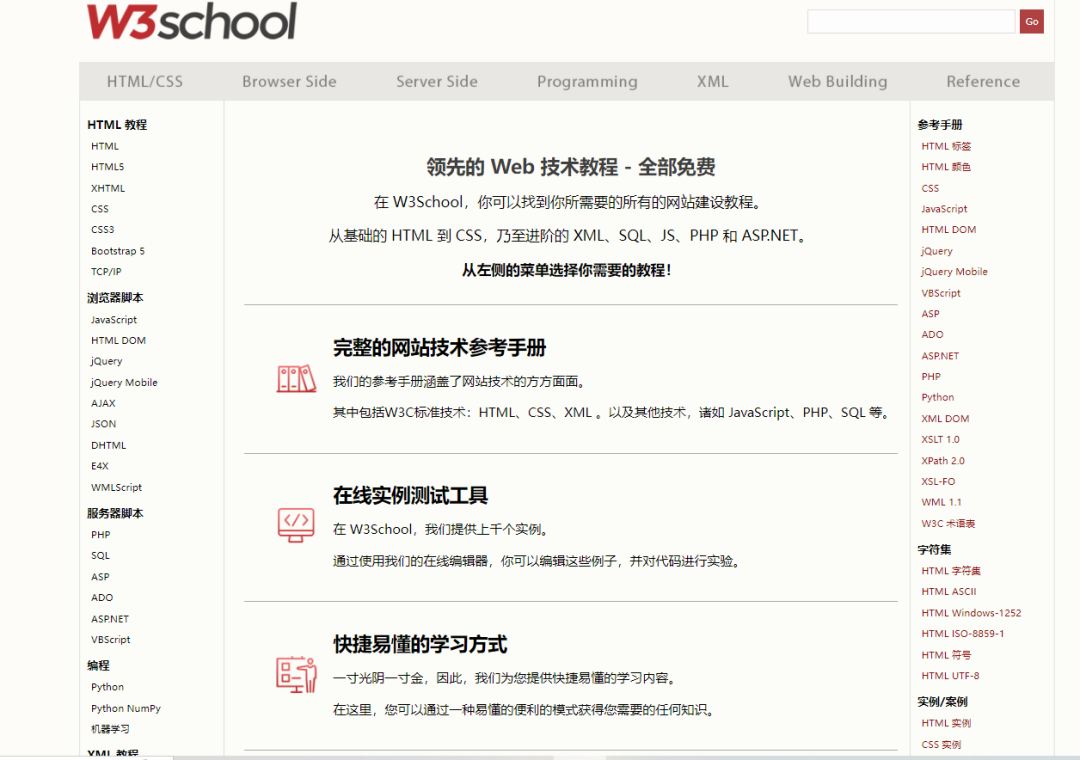Open HTML Windows-1252 link

971,613
